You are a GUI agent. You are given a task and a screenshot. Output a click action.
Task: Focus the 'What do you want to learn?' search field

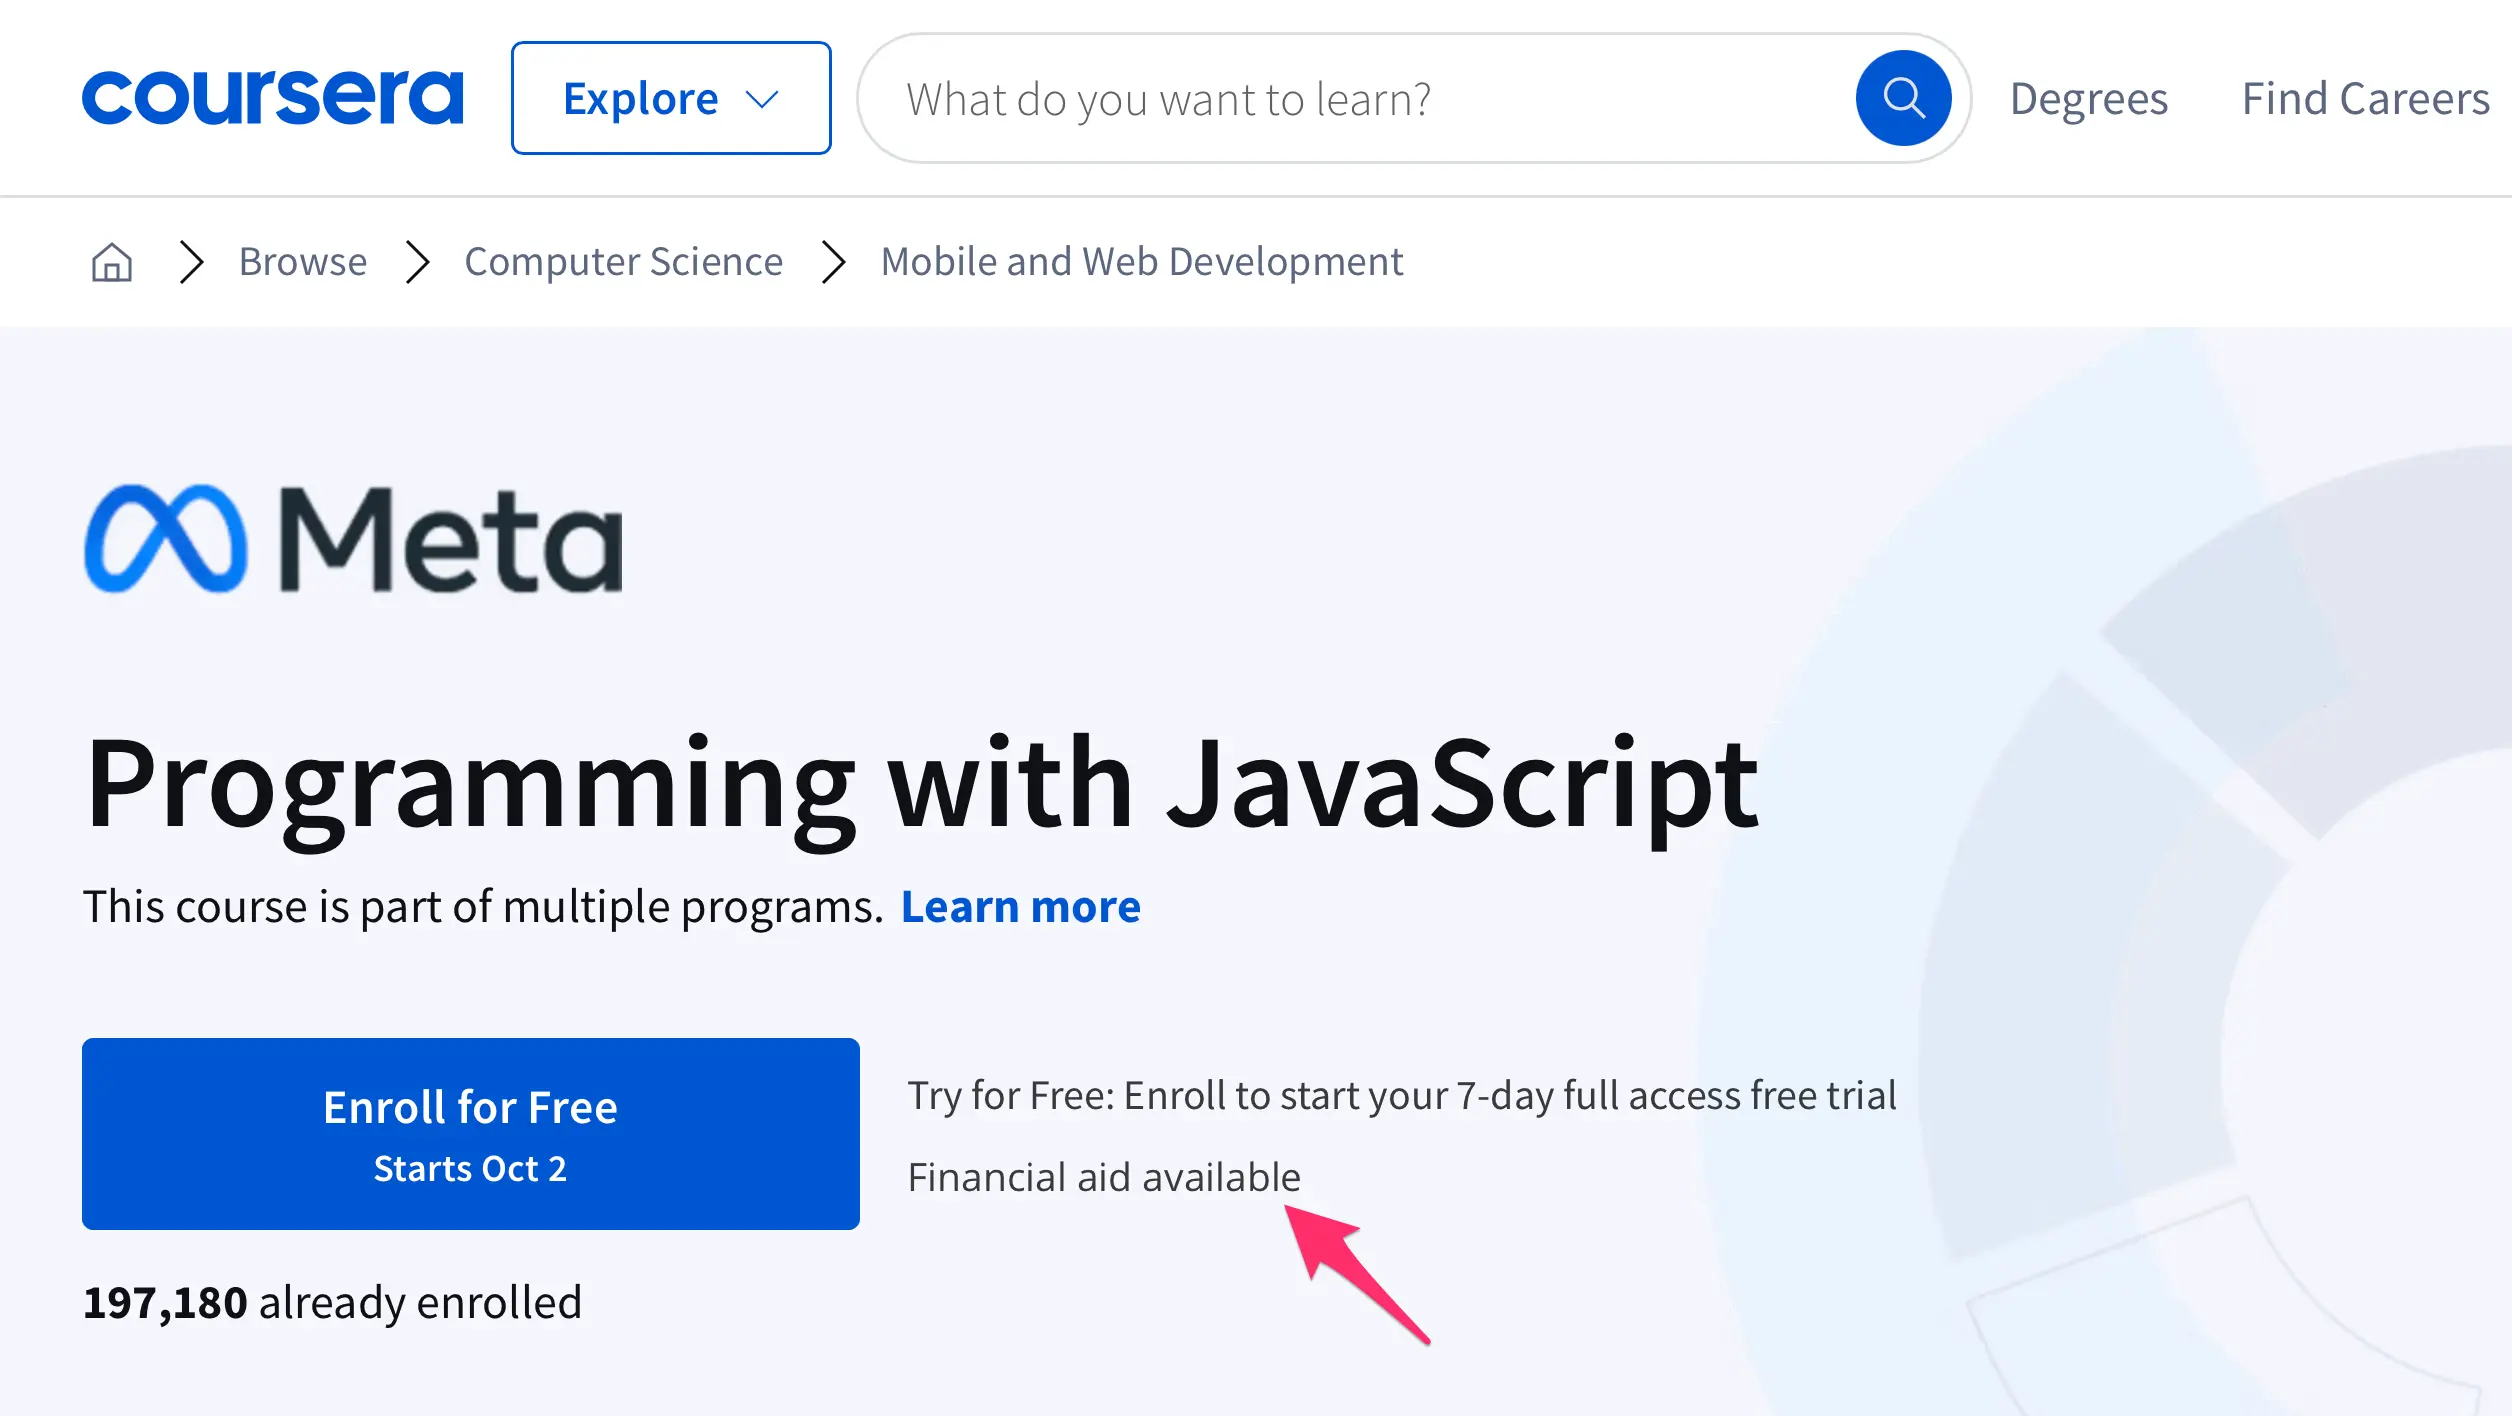(1350, 99)
